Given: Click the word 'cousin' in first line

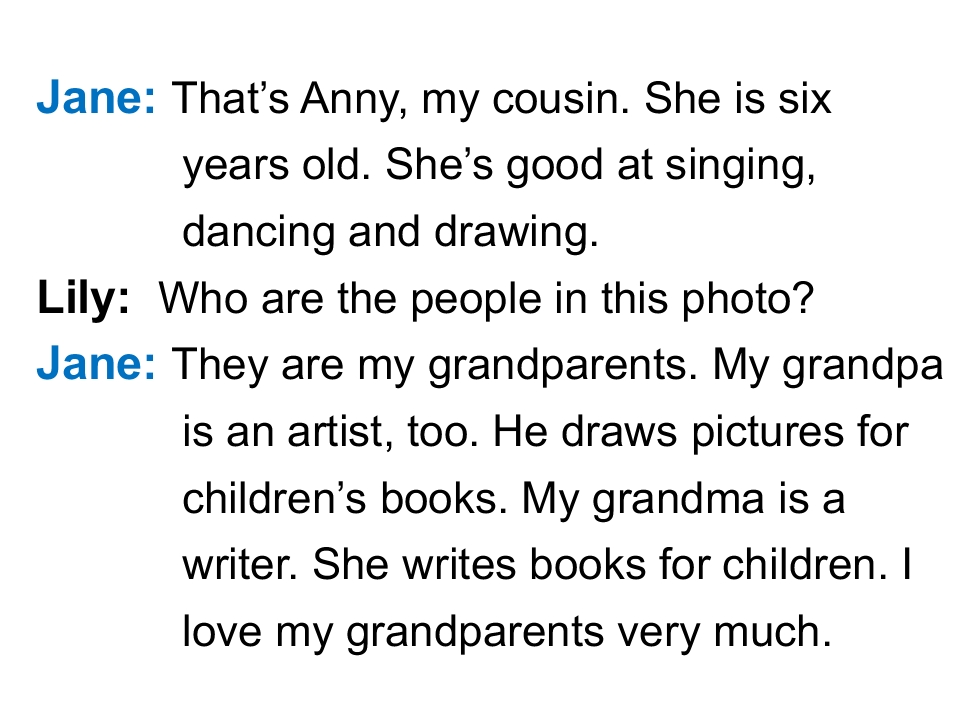Looking at the screenshot, I should (x=561, y=99).
